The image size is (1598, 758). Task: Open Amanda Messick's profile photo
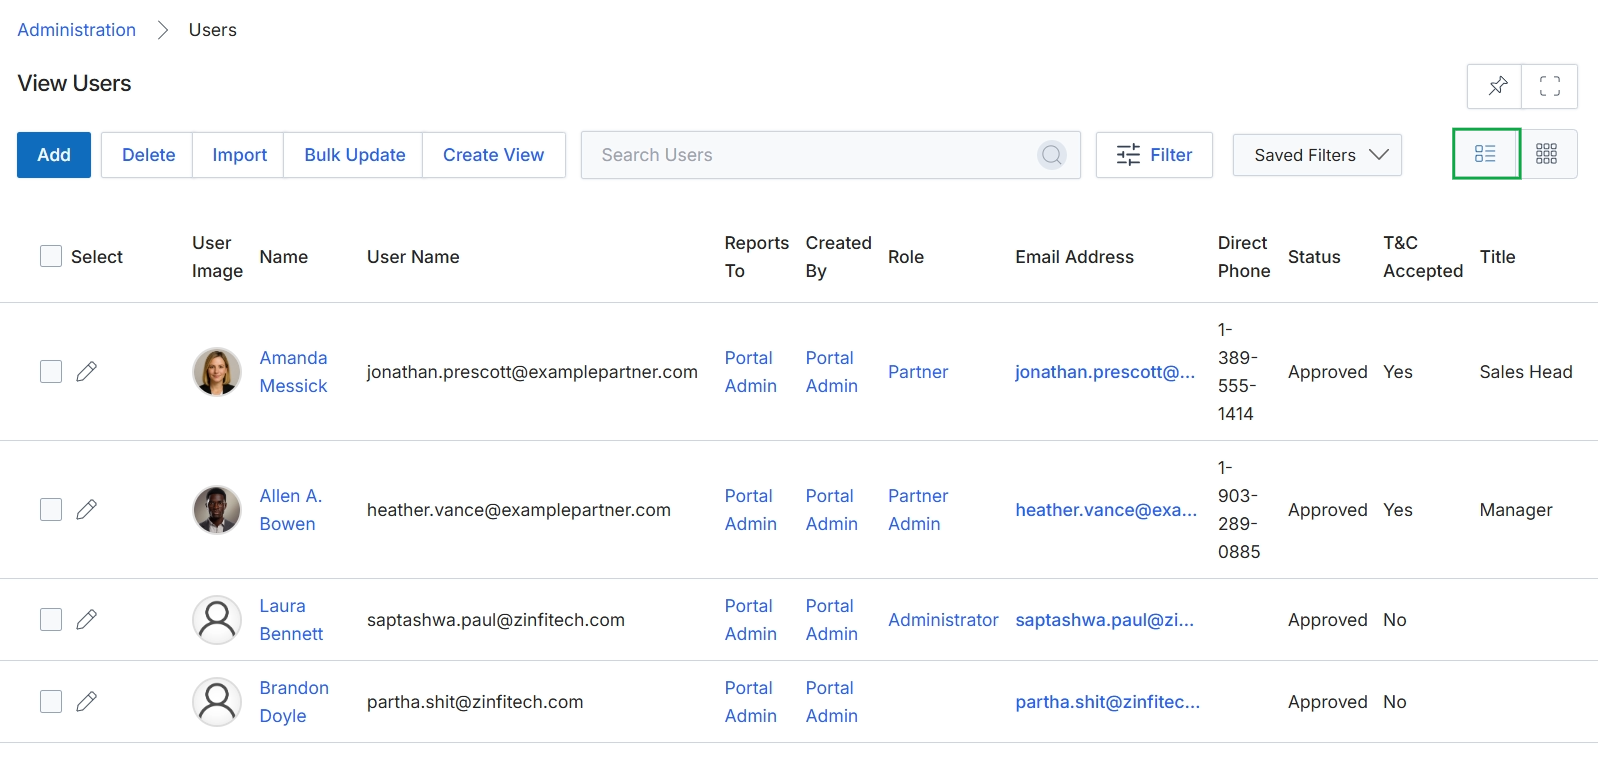click(217, 372)
